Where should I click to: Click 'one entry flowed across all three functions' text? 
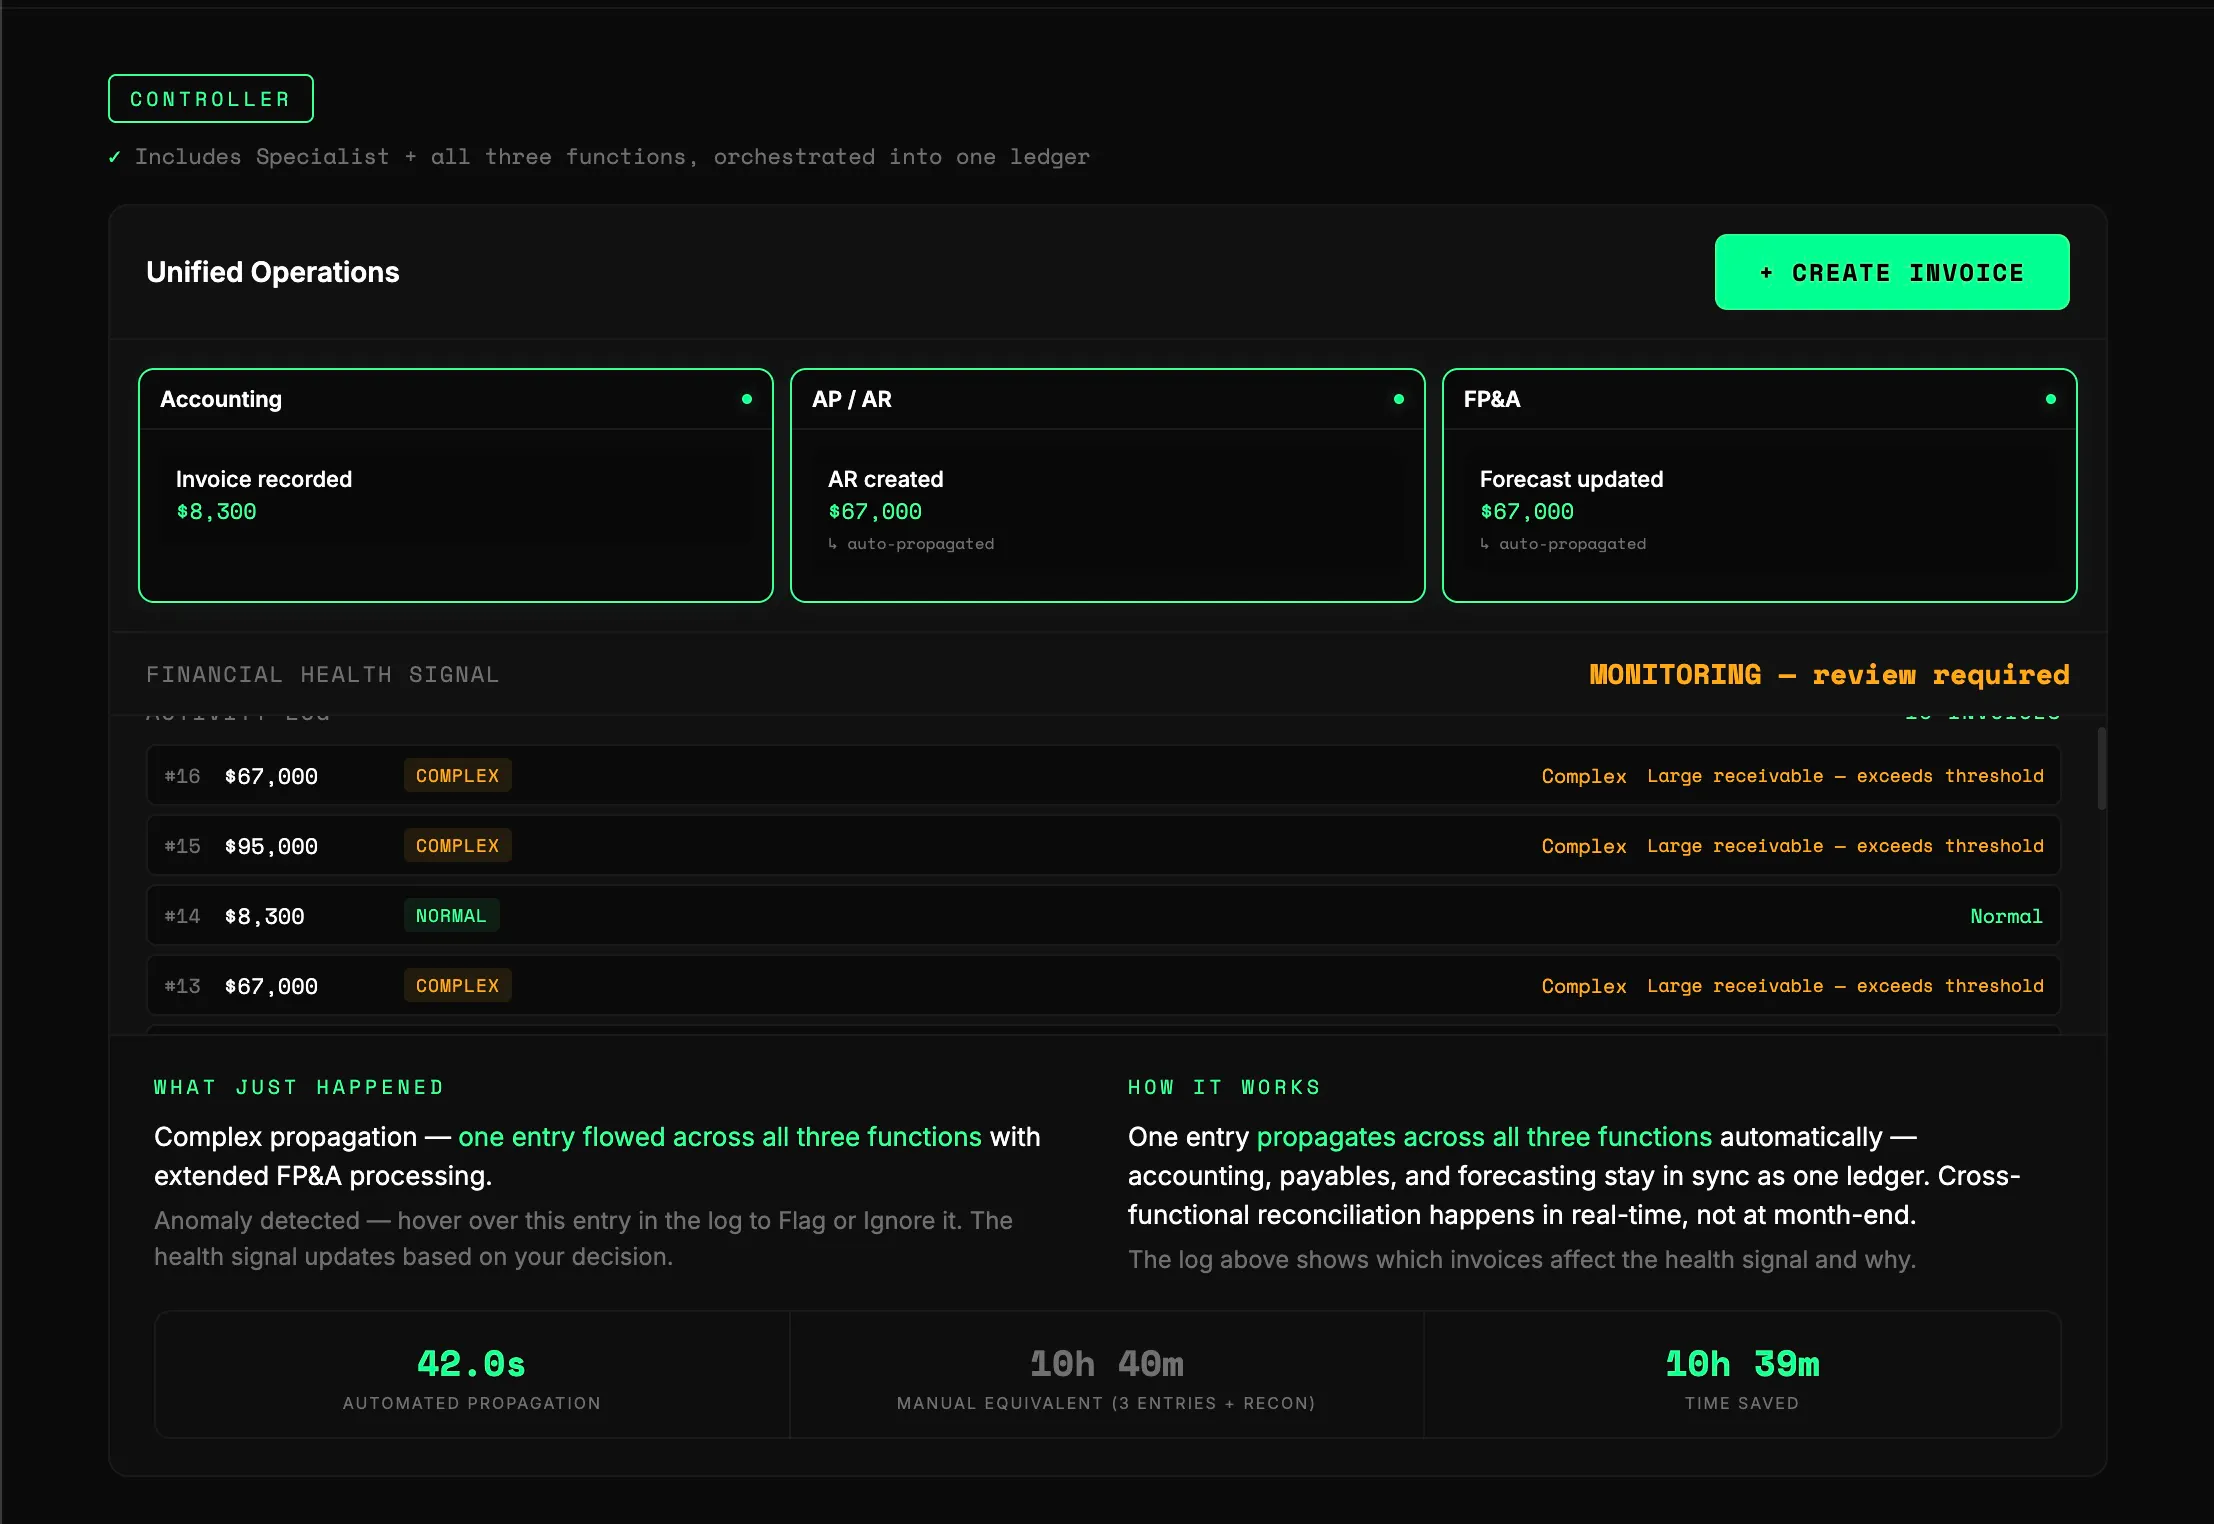720,1137
